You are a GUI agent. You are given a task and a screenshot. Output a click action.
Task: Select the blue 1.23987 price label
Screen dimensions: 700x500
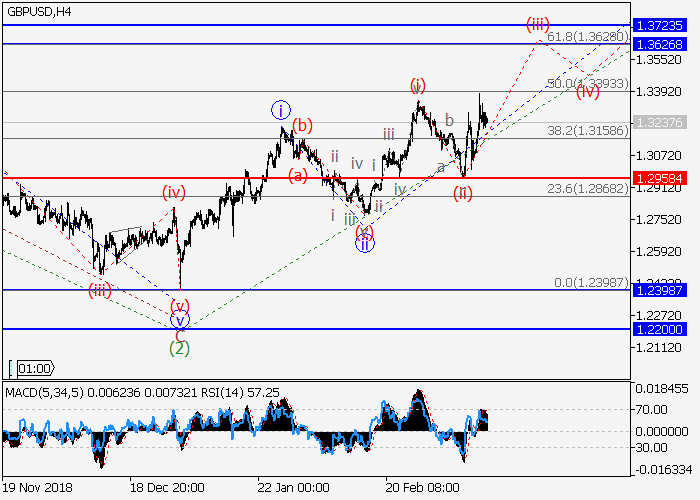pyautogui.click(x=659, y=291)
